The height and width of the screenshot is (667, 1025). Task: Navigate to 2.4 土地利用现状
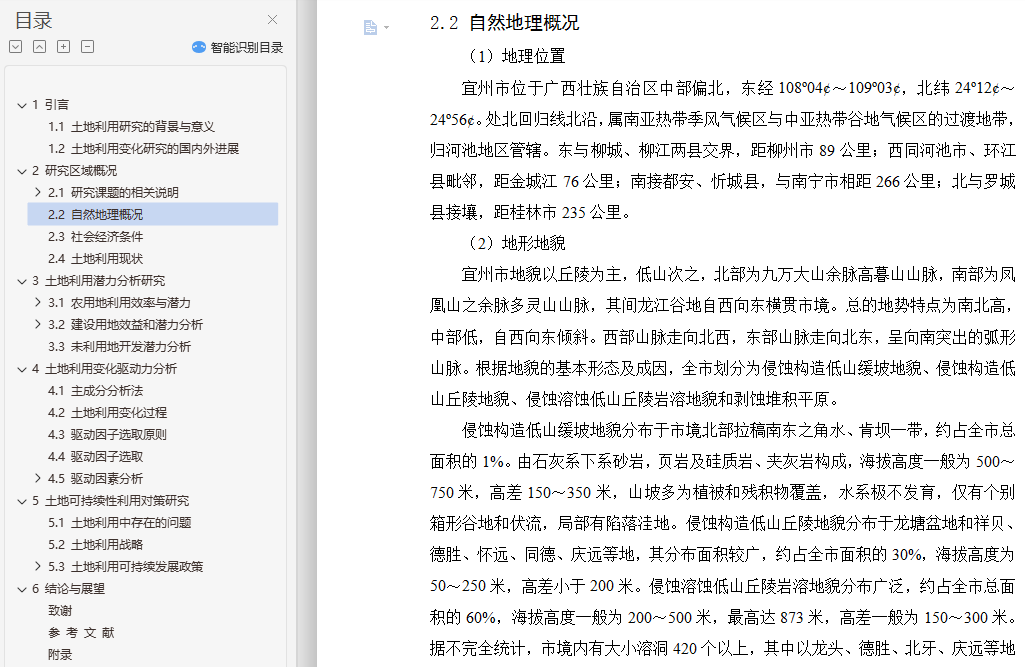pyautogui.click(x=95, y=258)
